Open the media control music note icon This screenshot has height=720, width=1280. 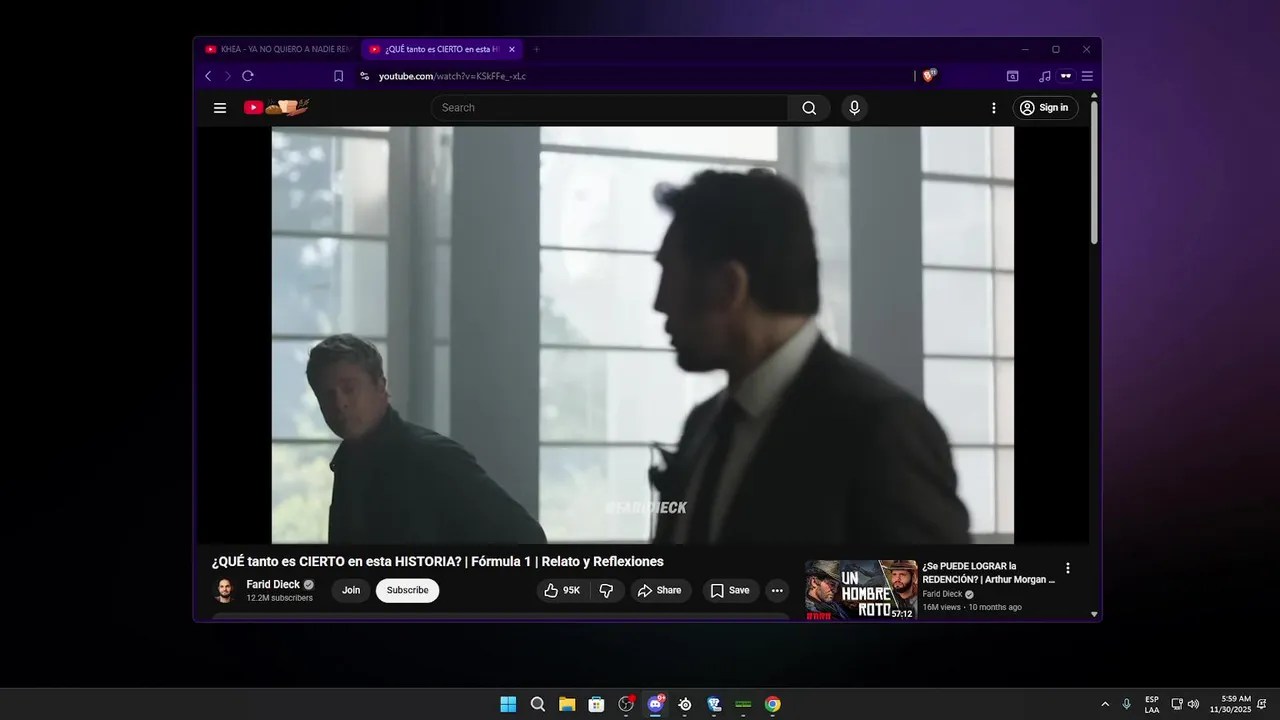pyautogui.click(x=1044, y=76)
